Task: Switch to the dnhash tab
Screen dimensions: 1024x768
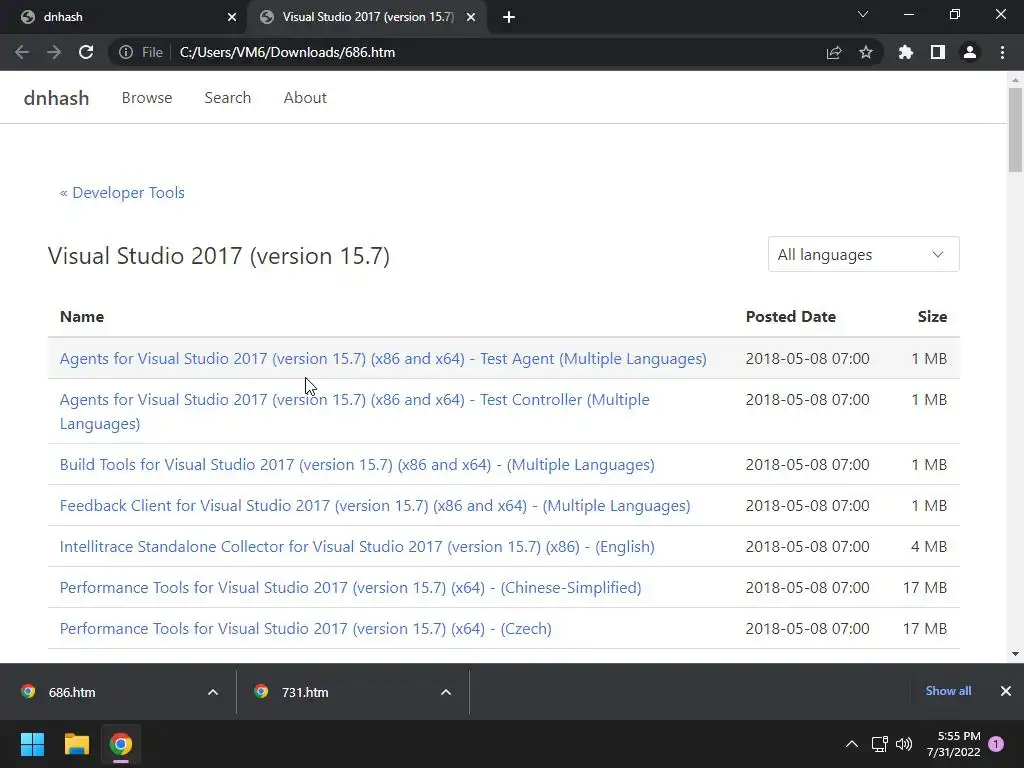Action: (x=124, y=17)
